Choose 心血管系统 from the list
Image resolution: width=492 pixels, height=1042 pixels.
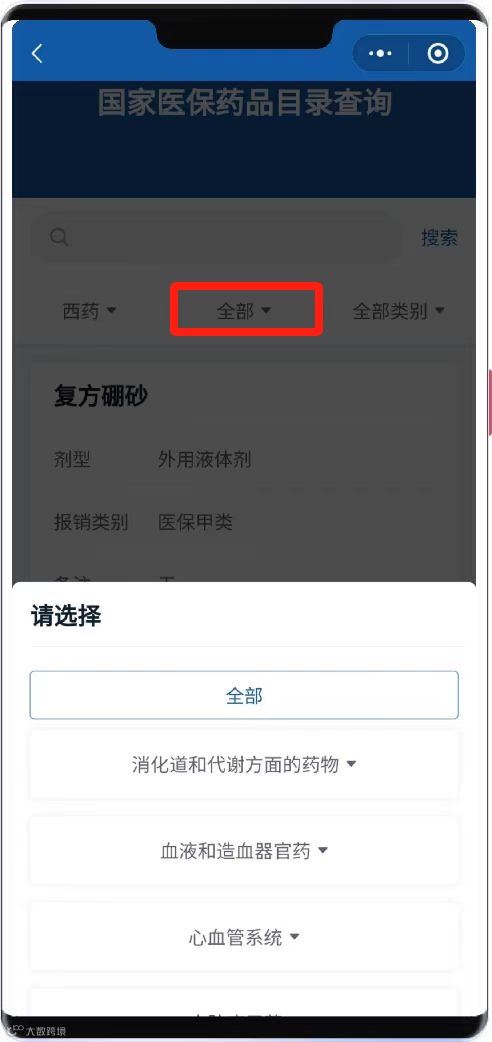tap(244, 937)
